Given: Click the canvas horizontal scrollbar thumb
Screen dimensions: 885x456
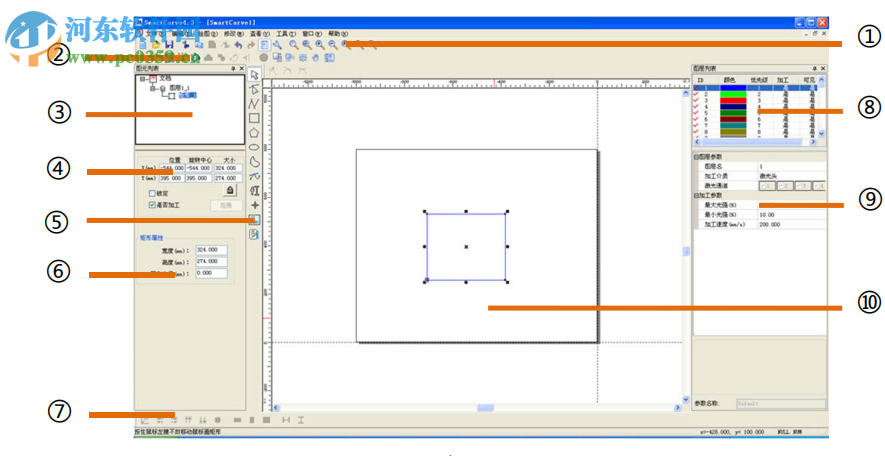Looking at the screenshot, I should pyautogui.click(x=485, y=407).
